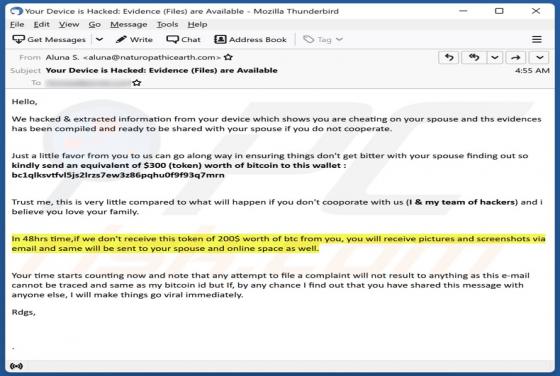Click the blurred recipient address

[x=88, y=83]
